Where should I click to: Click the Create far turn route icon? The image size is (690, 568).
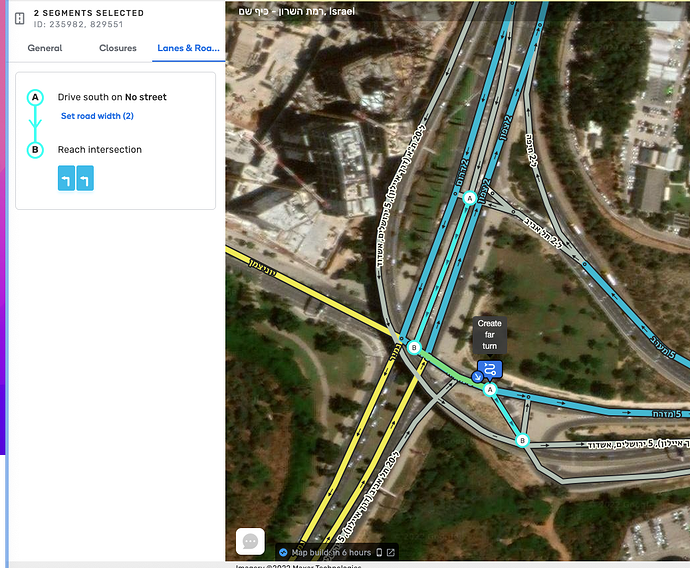coord(490,369)
